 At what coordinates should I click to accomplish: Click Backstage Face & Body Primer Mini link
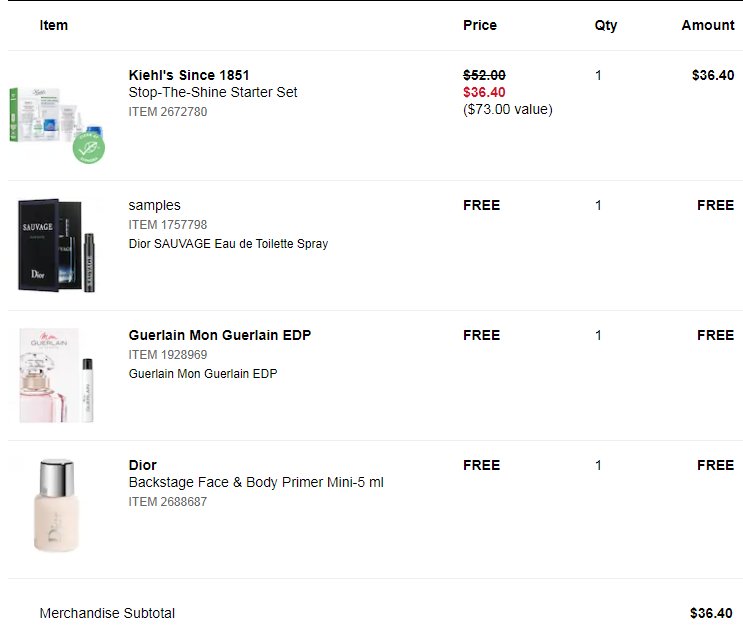tap(256, 482)
